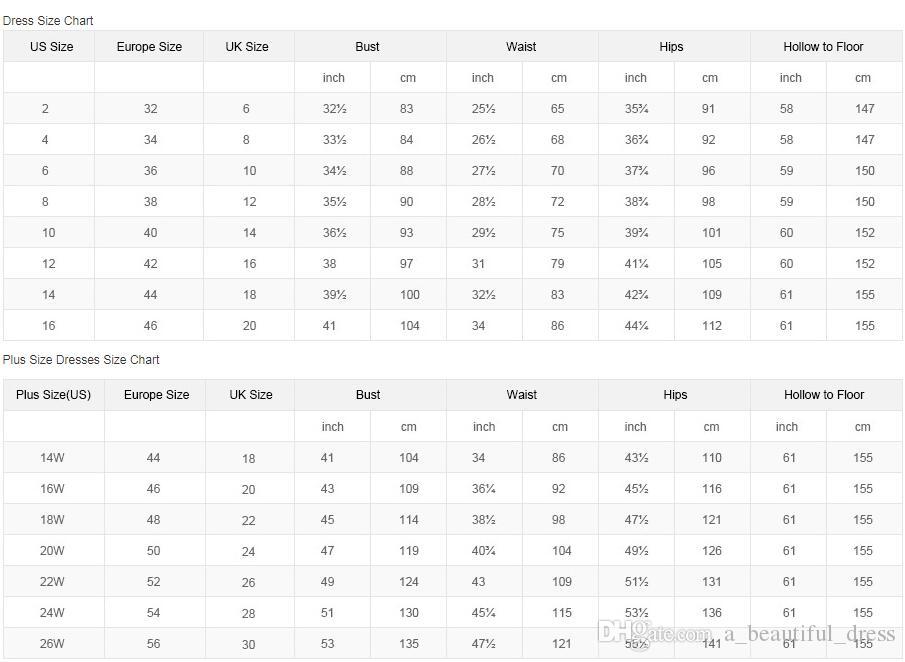Click the US size 16 cell
The image size is (905, 662).
coord(48,326)
